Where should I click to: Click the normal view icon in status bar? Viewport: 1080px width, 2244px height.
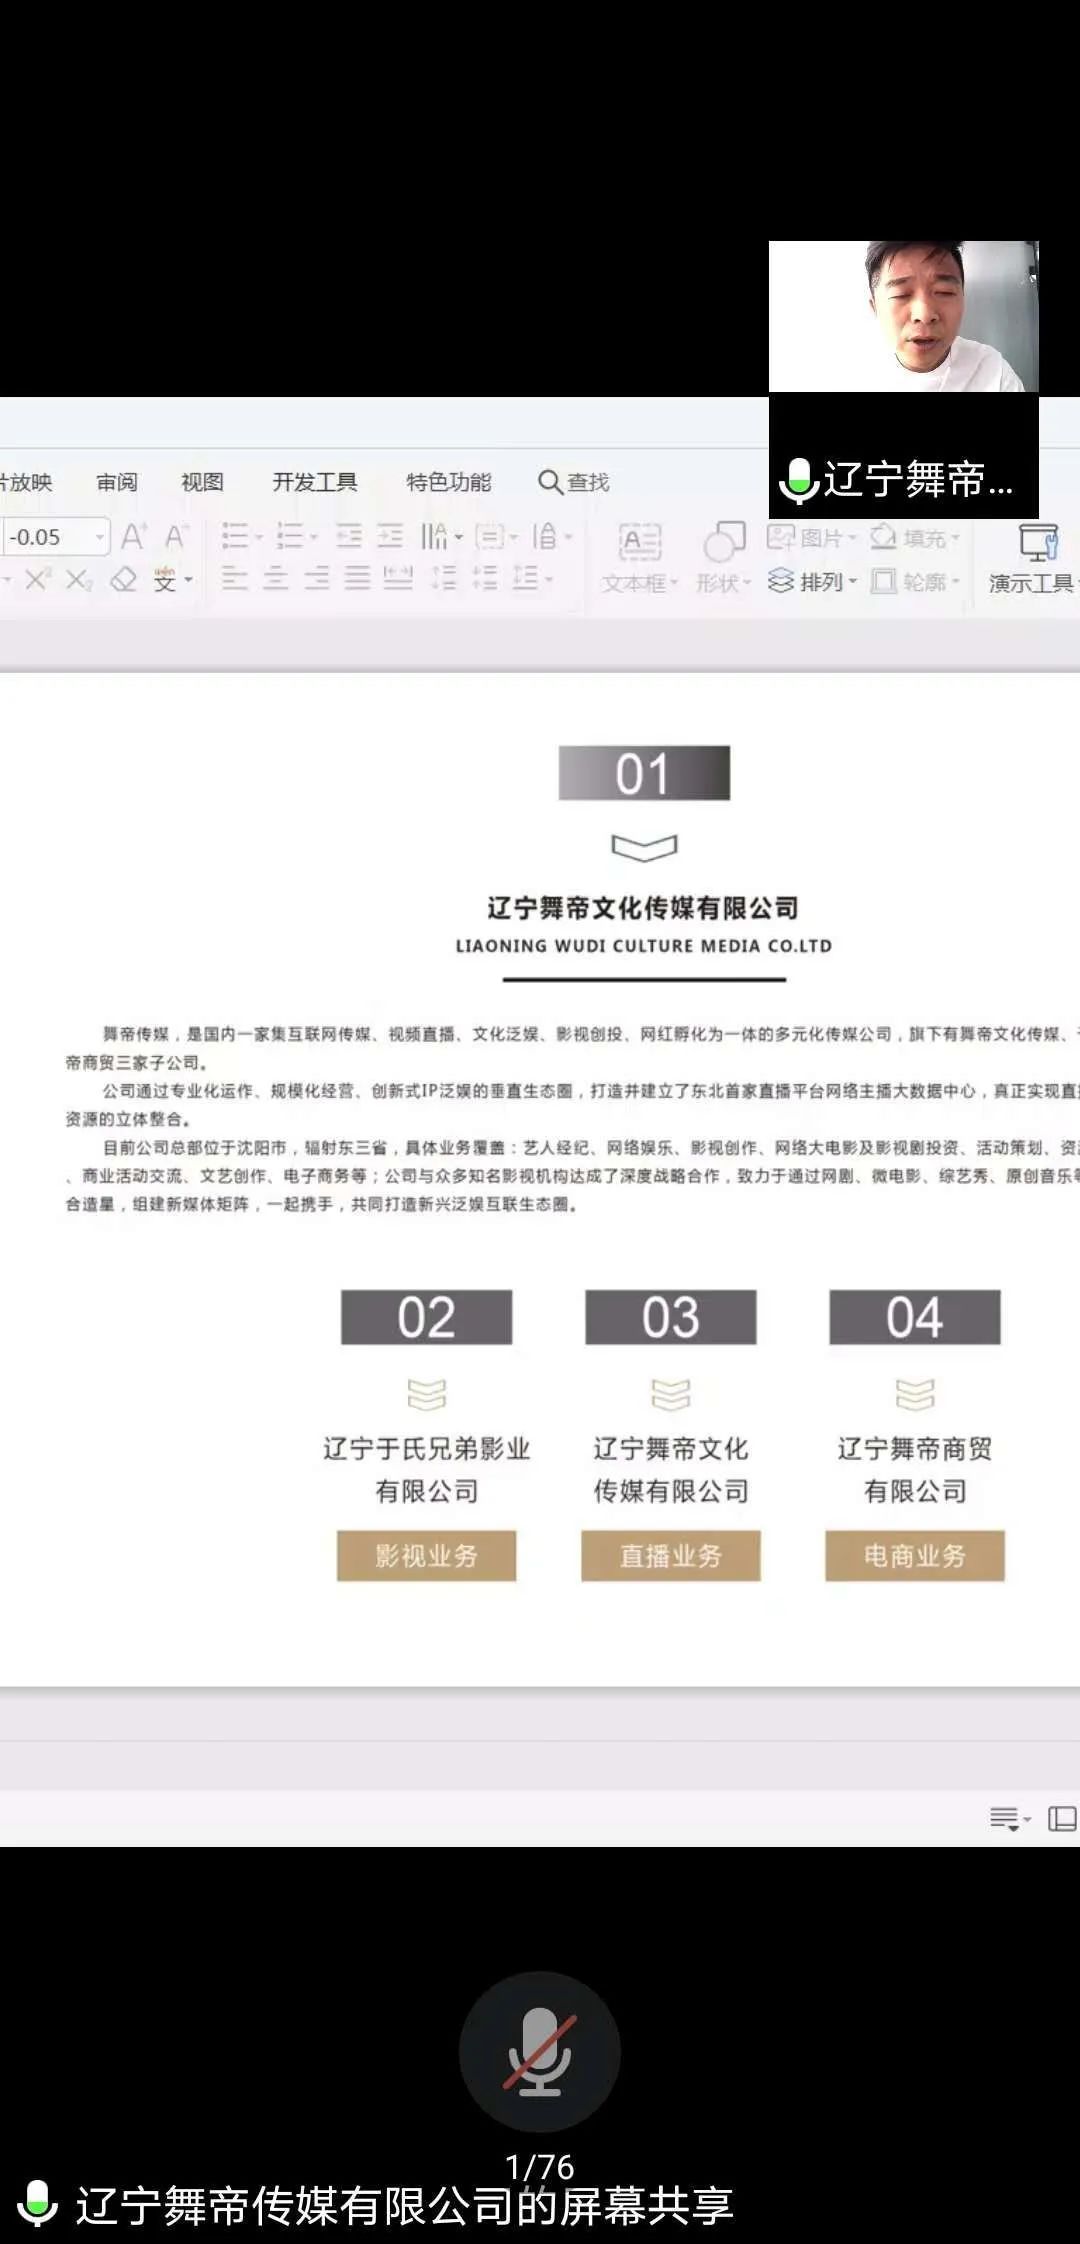(x=1061, y=1819)
